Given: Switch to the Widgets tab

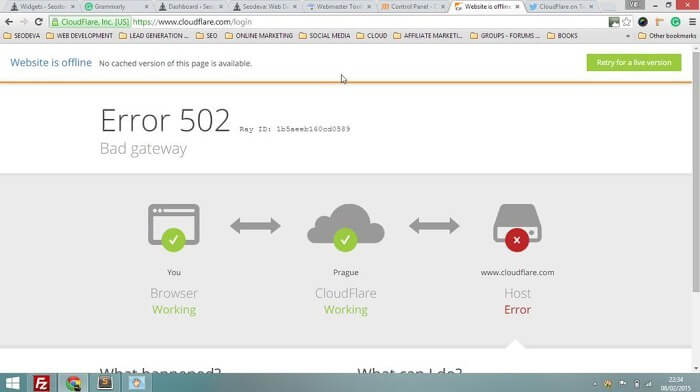Looking at the screenshot, I should pos(42,7).
